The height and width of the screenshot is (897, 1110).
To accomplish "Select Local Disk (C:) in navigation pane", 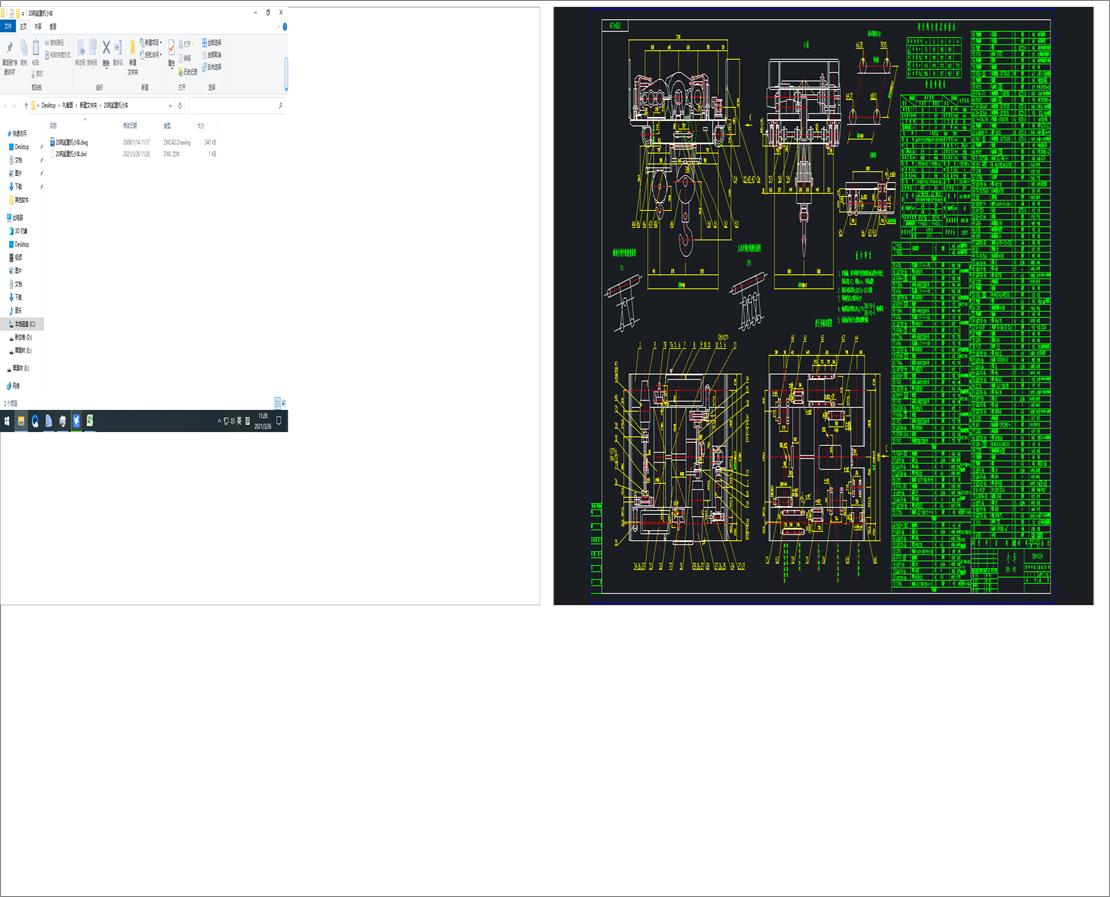I will (22, 324).
